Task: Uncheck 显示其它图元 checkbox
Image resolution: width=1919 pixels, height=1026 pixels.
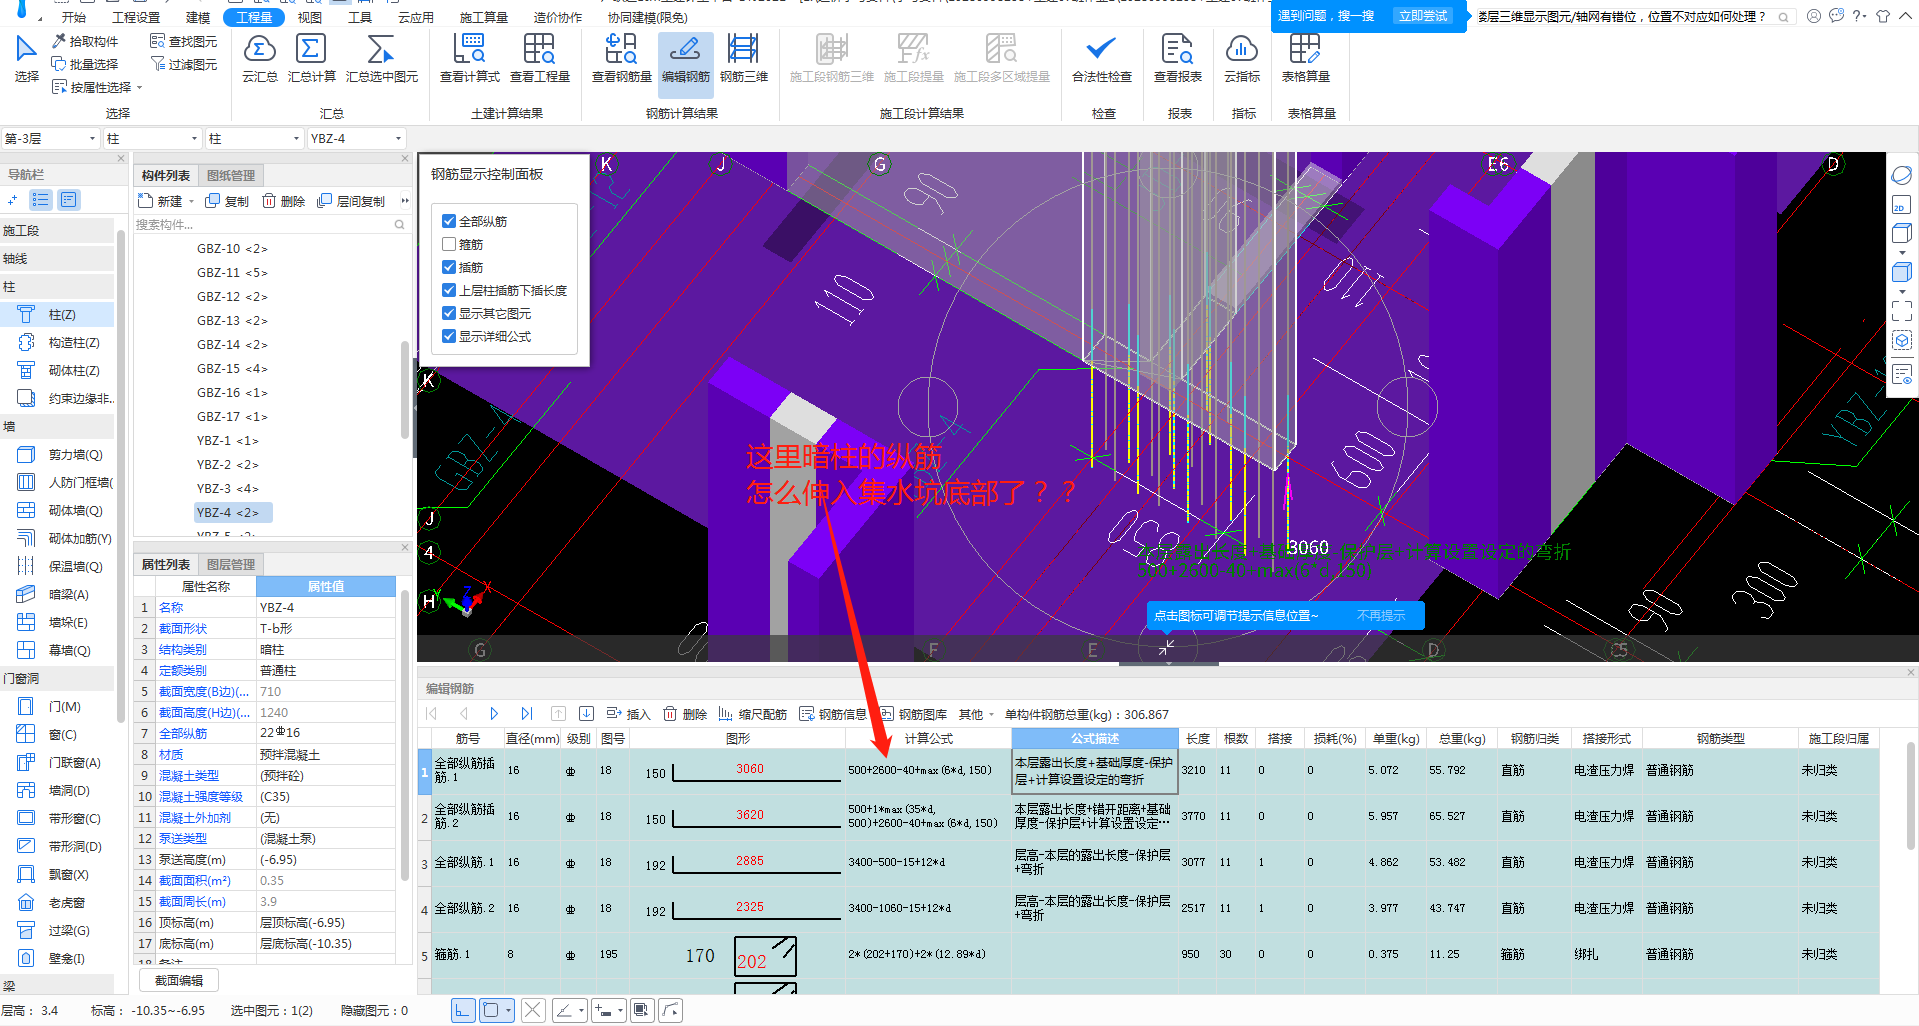Action: (x=449, y=313)
